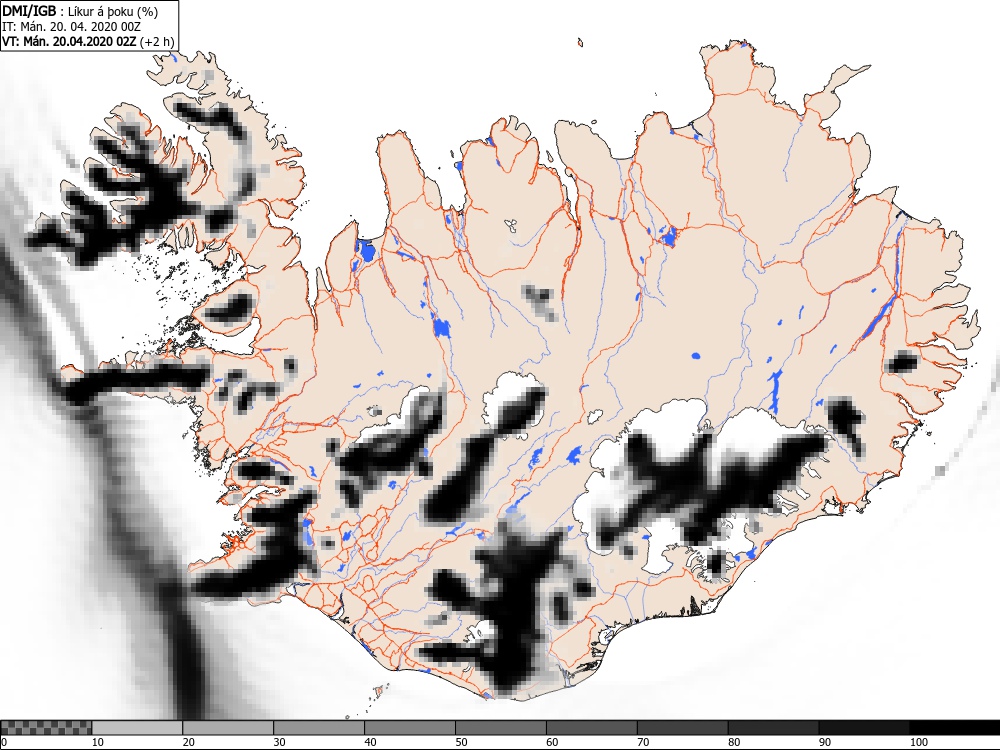The image size is (1000, 750).
Task: Click the 80–90 legend swatch
Action: (773, 728)
